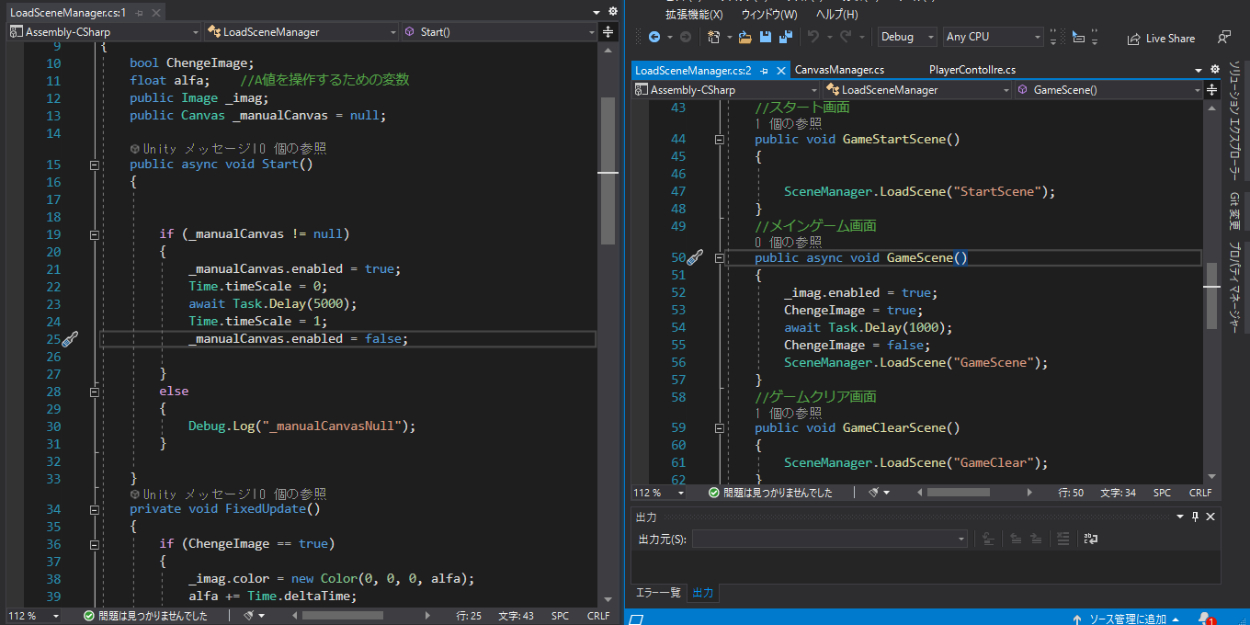This screenshot has height=625, width=1250.
Task: Click the Save All toolbar icon
Action: click(785, 37)
